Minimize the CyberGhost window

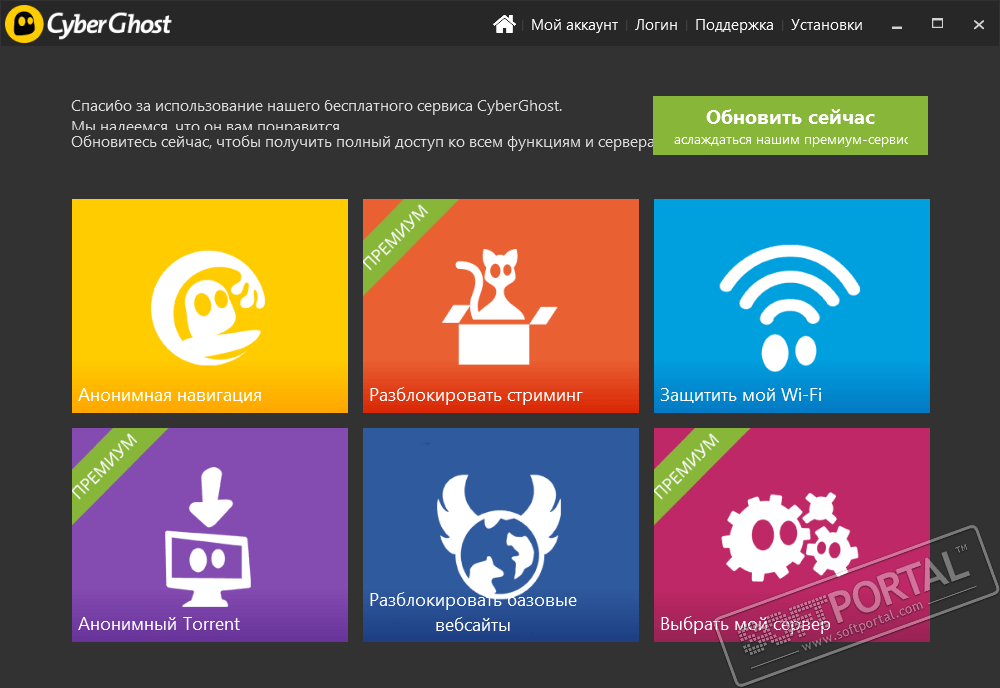coord(897,25)
